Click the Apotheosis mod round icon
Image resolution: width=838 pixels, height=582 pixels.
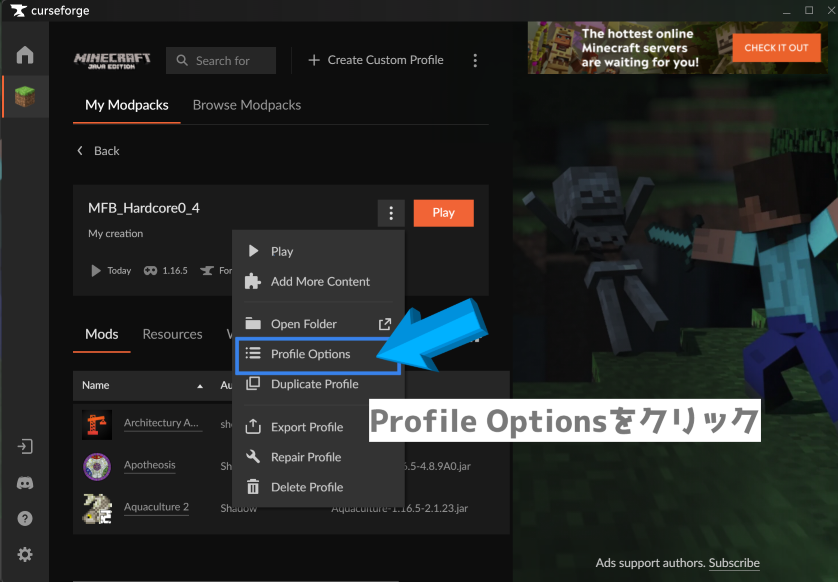97,466
